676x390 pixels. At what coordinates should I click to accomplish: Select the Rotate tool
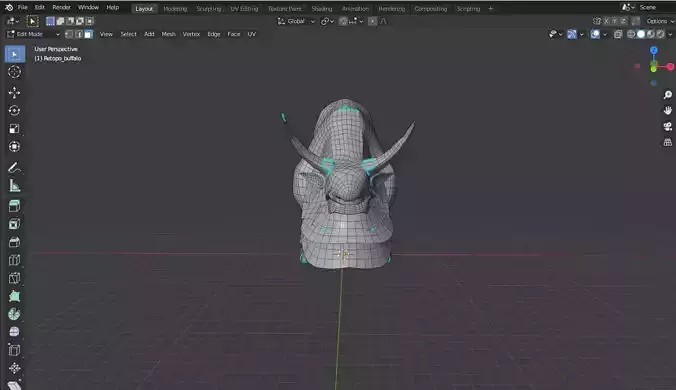point(14,111)
